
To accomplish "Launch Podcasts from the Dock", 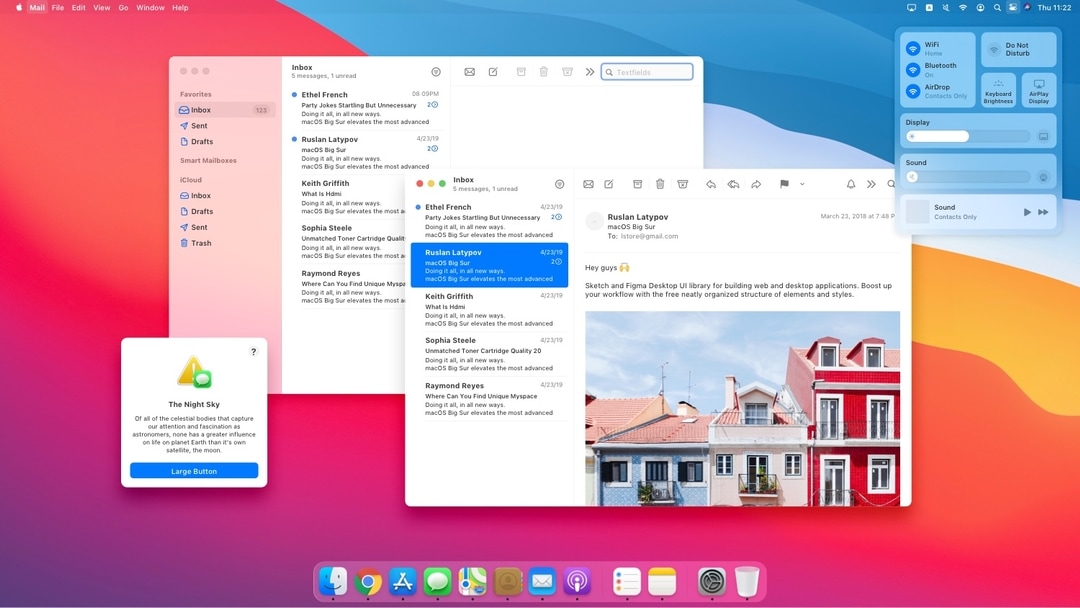I will 575,581.
